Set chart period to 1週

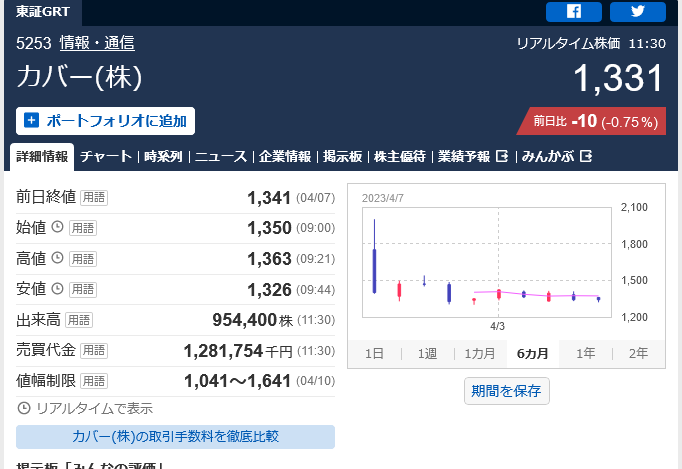pyautogui.click(x=427, y=353)
